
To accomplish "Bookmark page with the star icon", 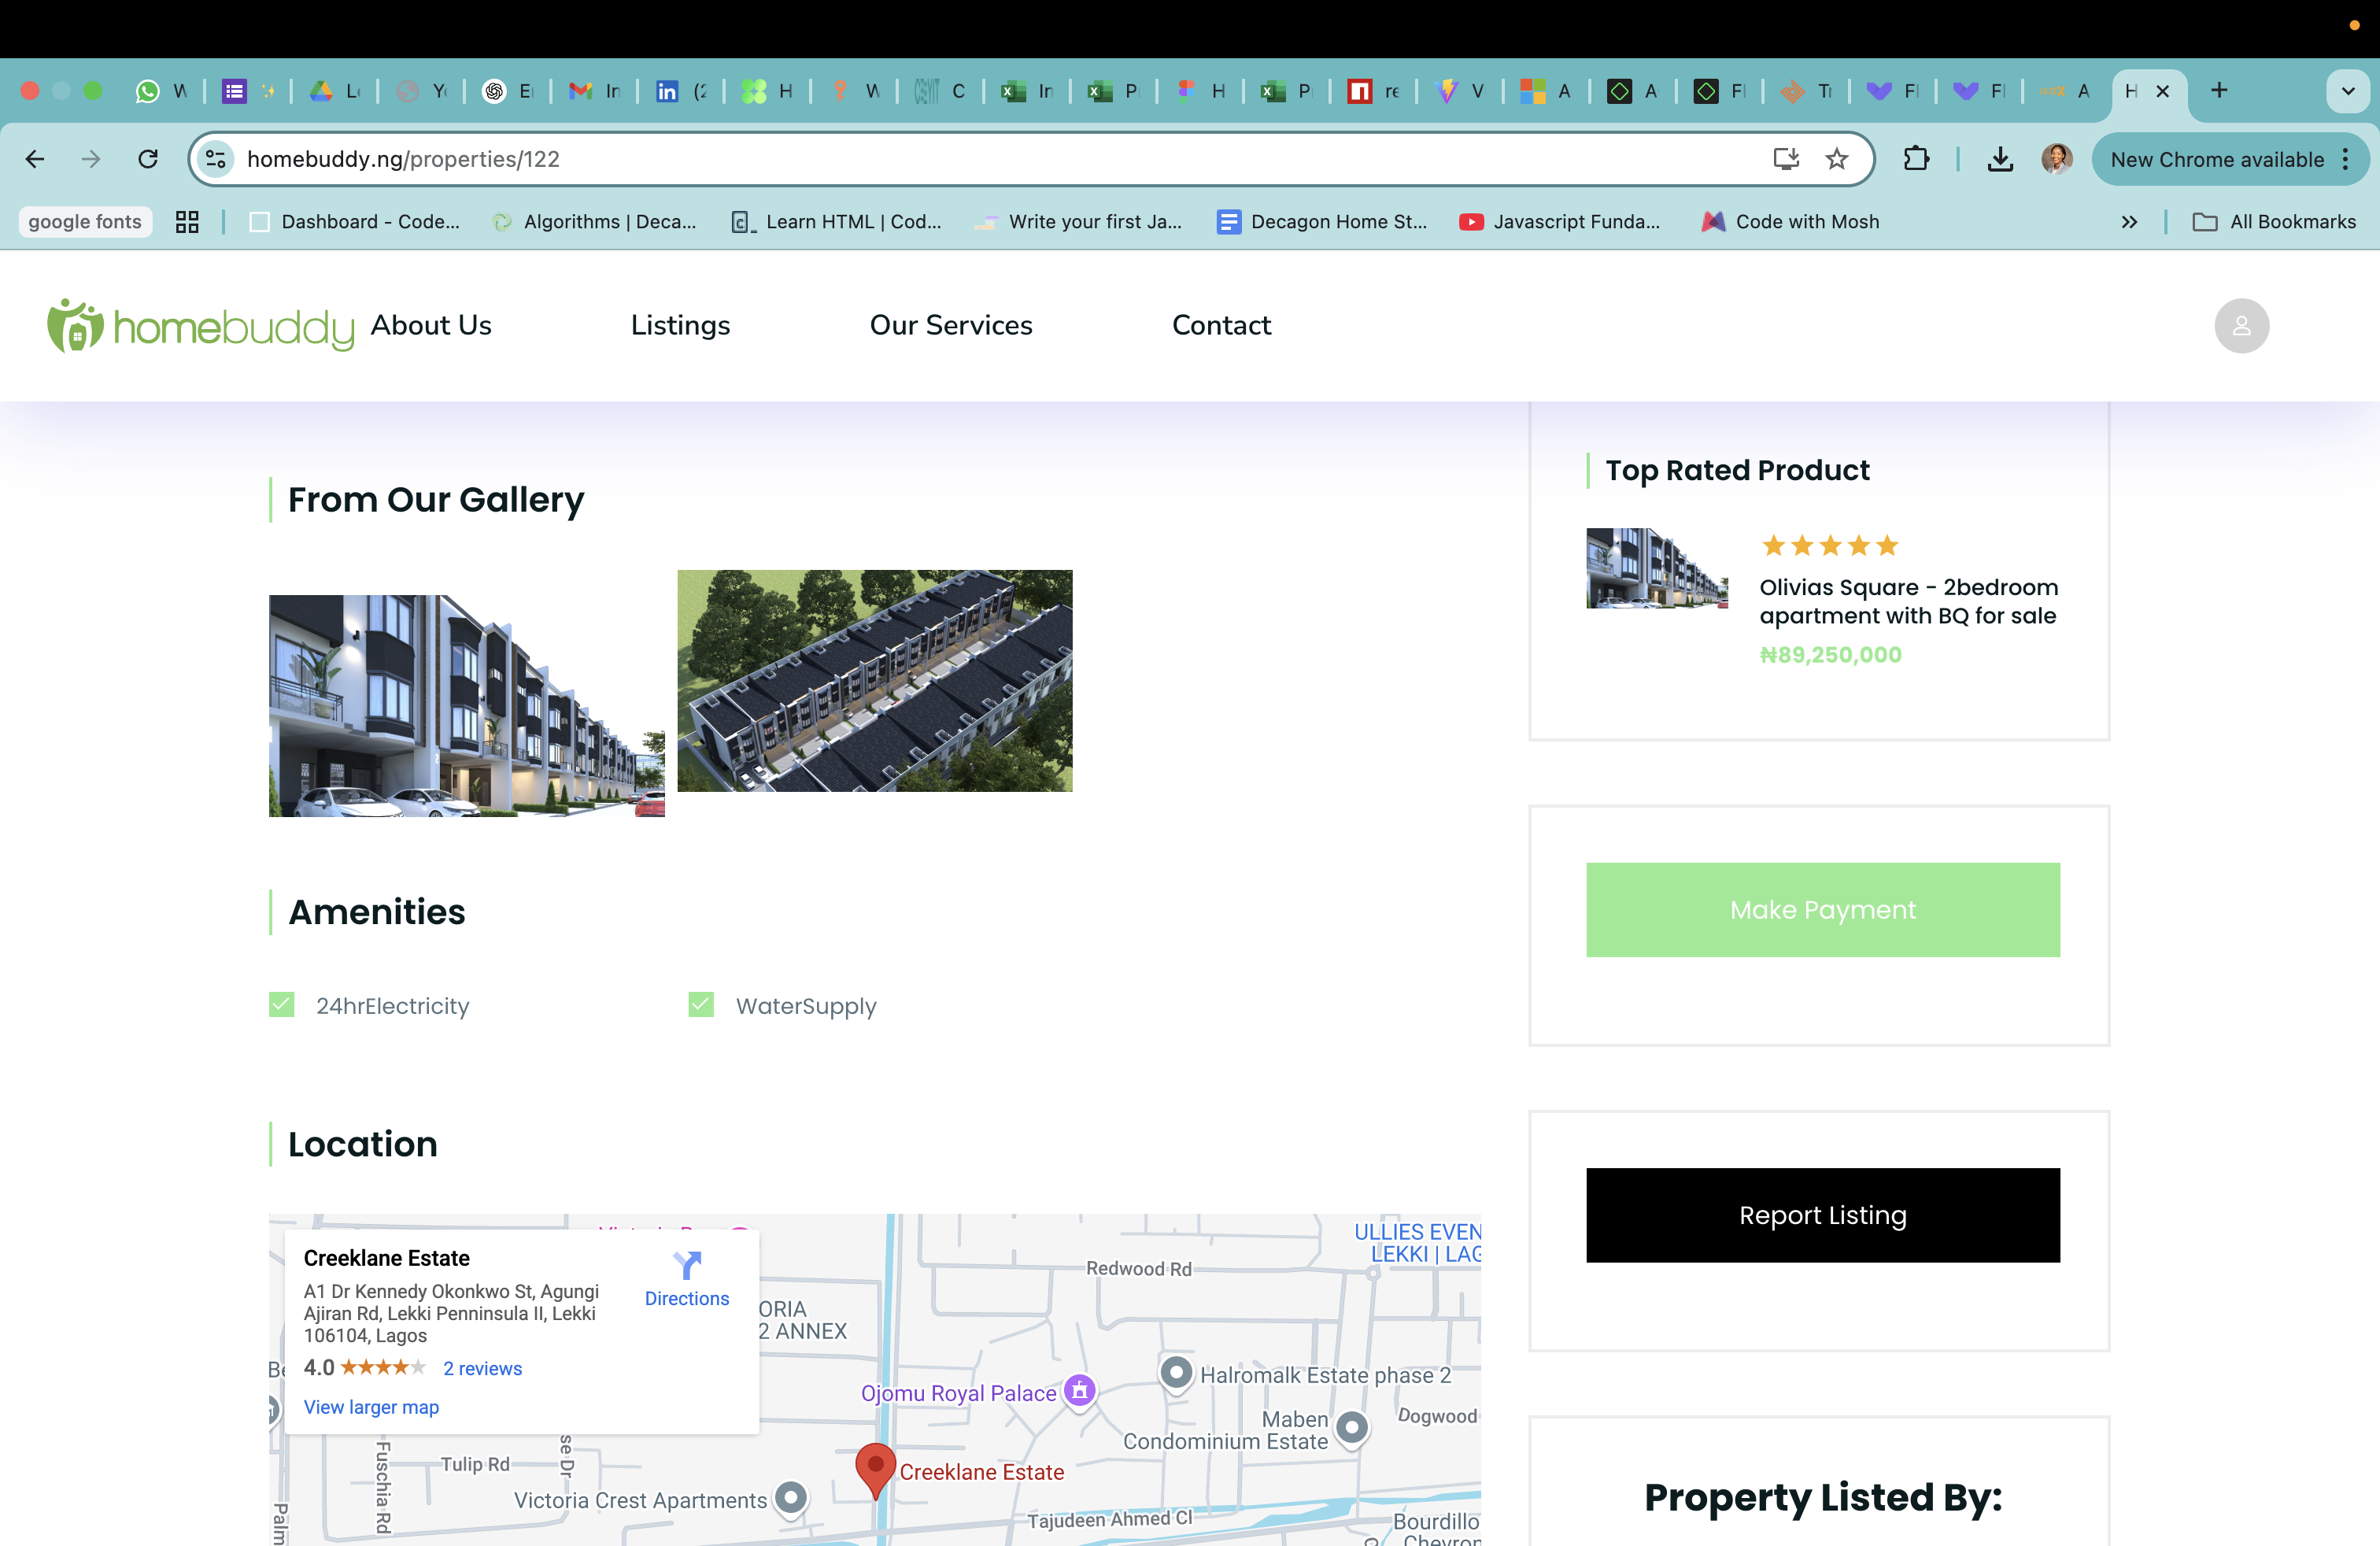I will point(1837,159).
